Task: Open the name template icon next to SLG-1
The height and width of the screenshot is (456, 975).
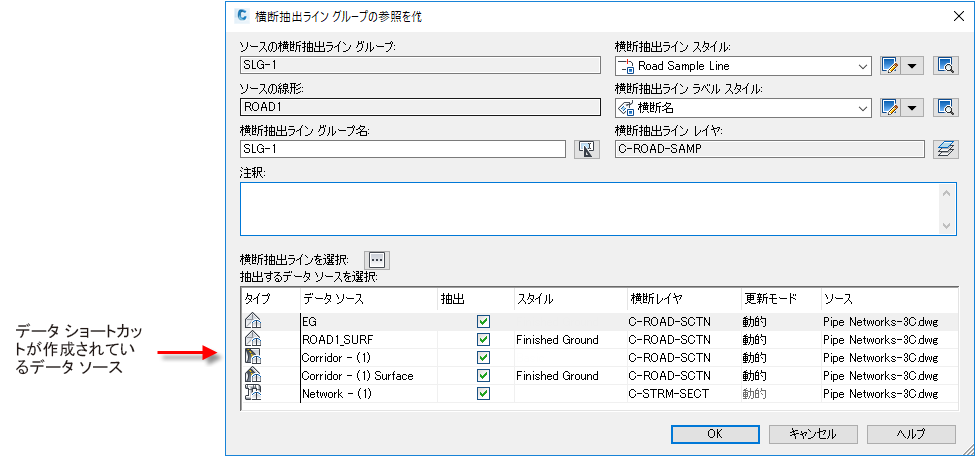Action: (x=585, y=149)
